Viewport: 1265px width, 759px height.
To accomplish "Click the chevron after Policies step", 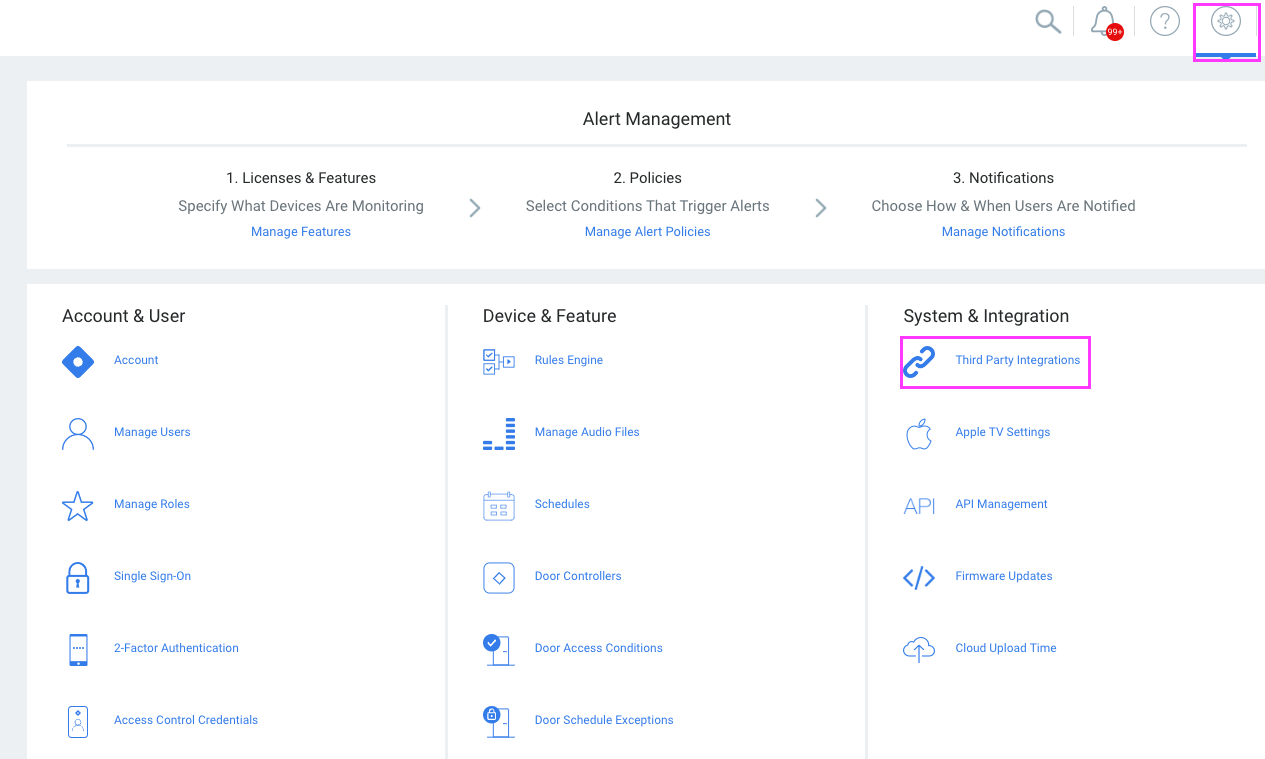I will pyautogui.click(x=820, y=207).
